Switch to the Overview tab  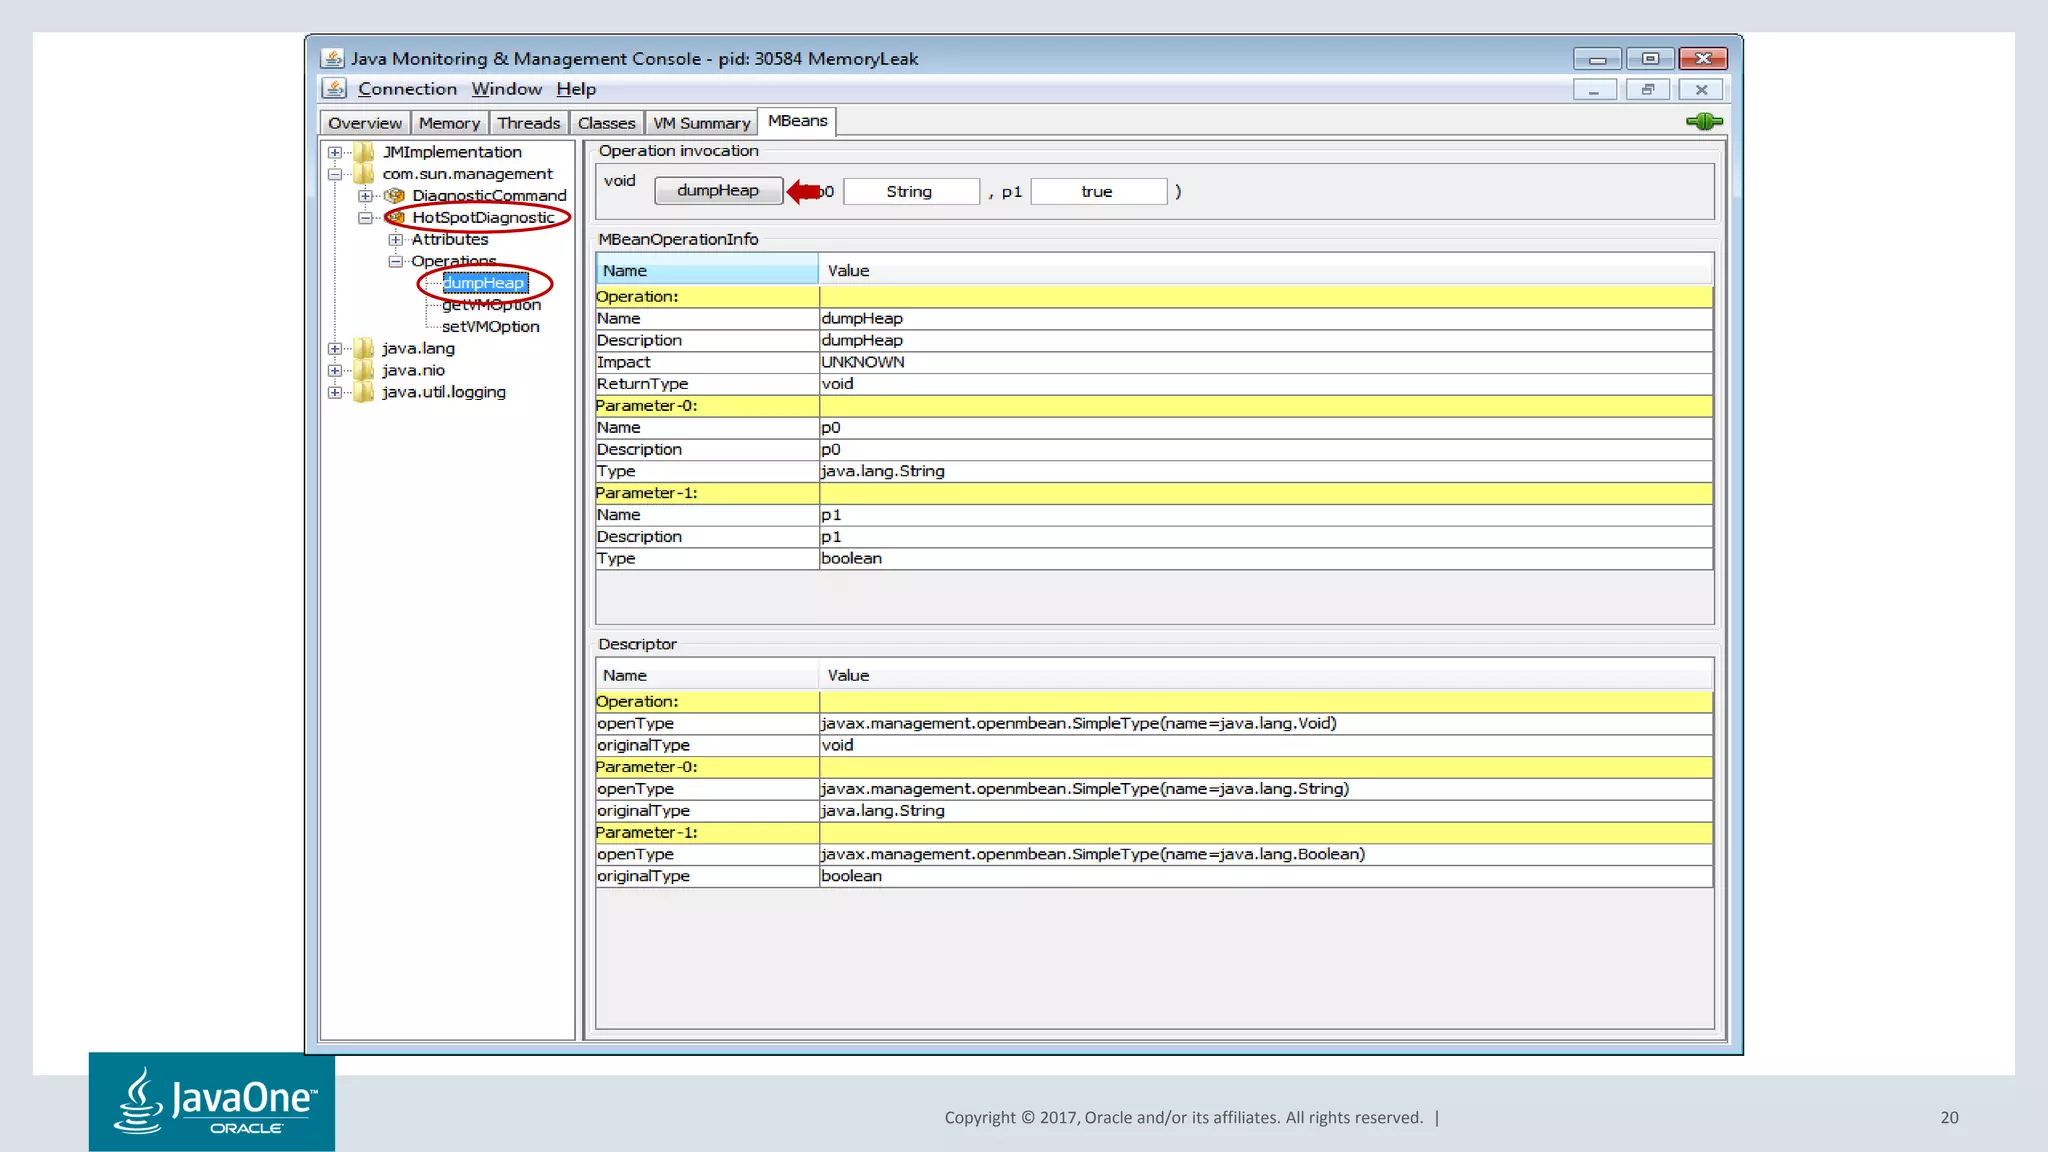[365, 123]
